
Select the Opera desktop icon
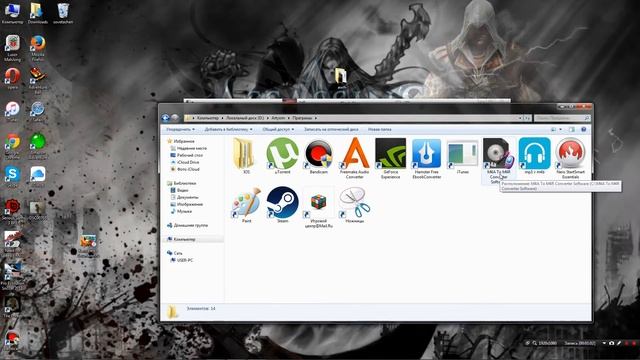pos(12,78)
